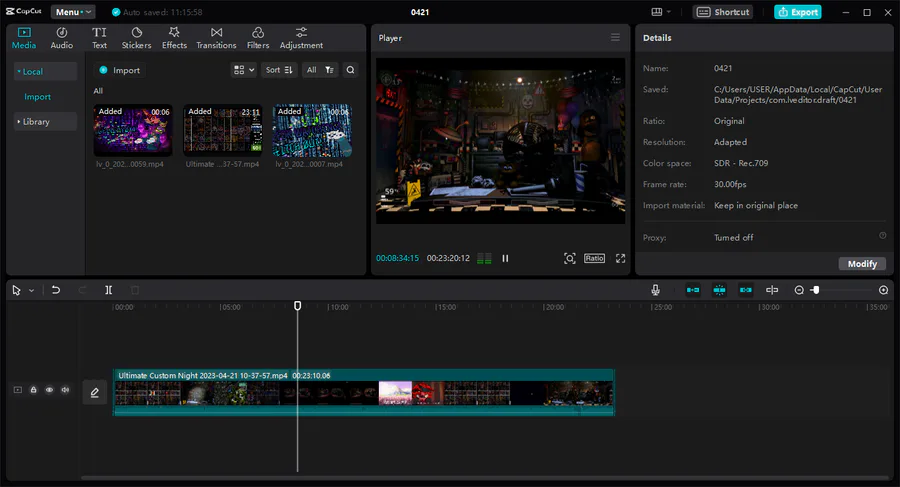This screenshot has height=487, width=900.
Task: Select the lv_0_202...0059.mp4 thumbnail
Action: click(x=133, y=130)
